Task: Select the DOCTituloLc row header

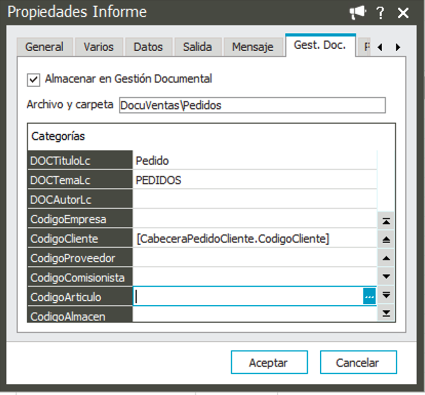Action: click(x=80, y=160)
